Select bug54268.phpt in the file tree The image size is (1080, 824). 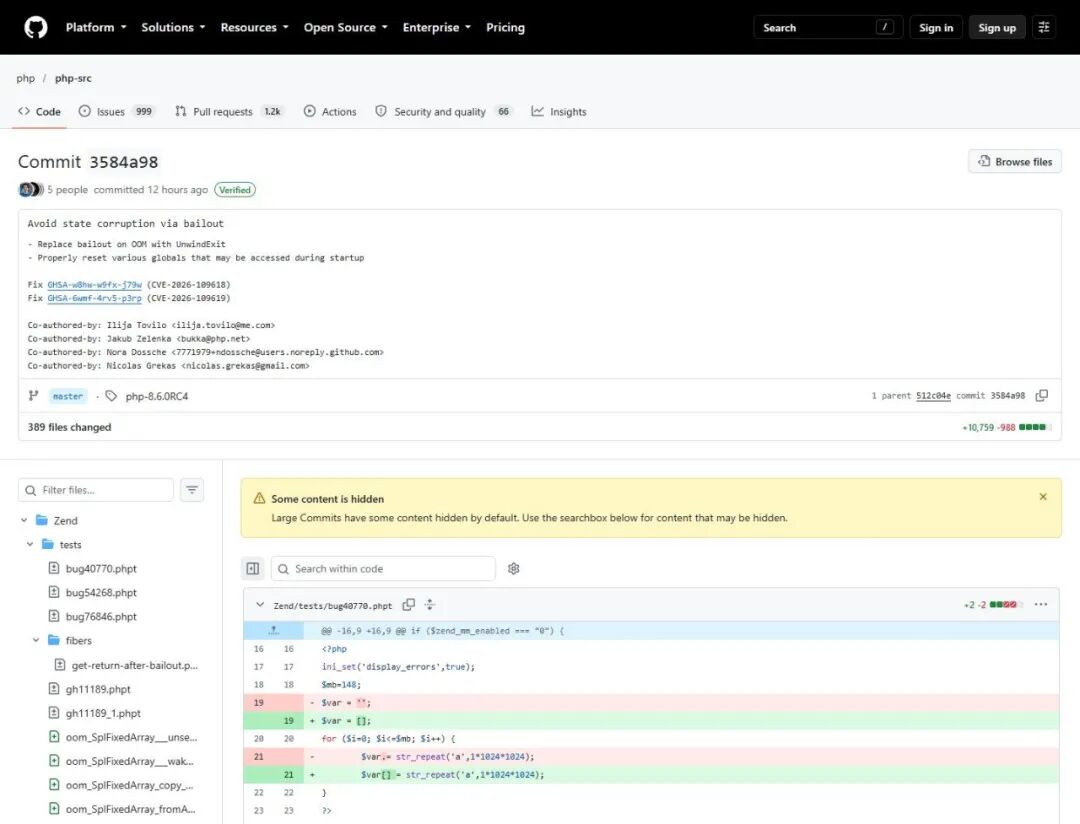[101, 593]
